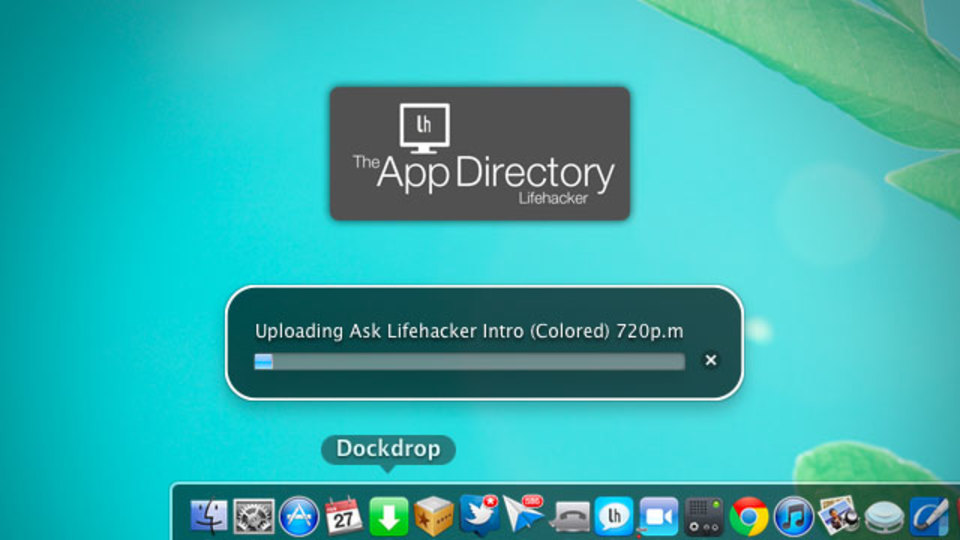
Task: Click the Dockdrop tooltip label
Action: pos(388,449)
